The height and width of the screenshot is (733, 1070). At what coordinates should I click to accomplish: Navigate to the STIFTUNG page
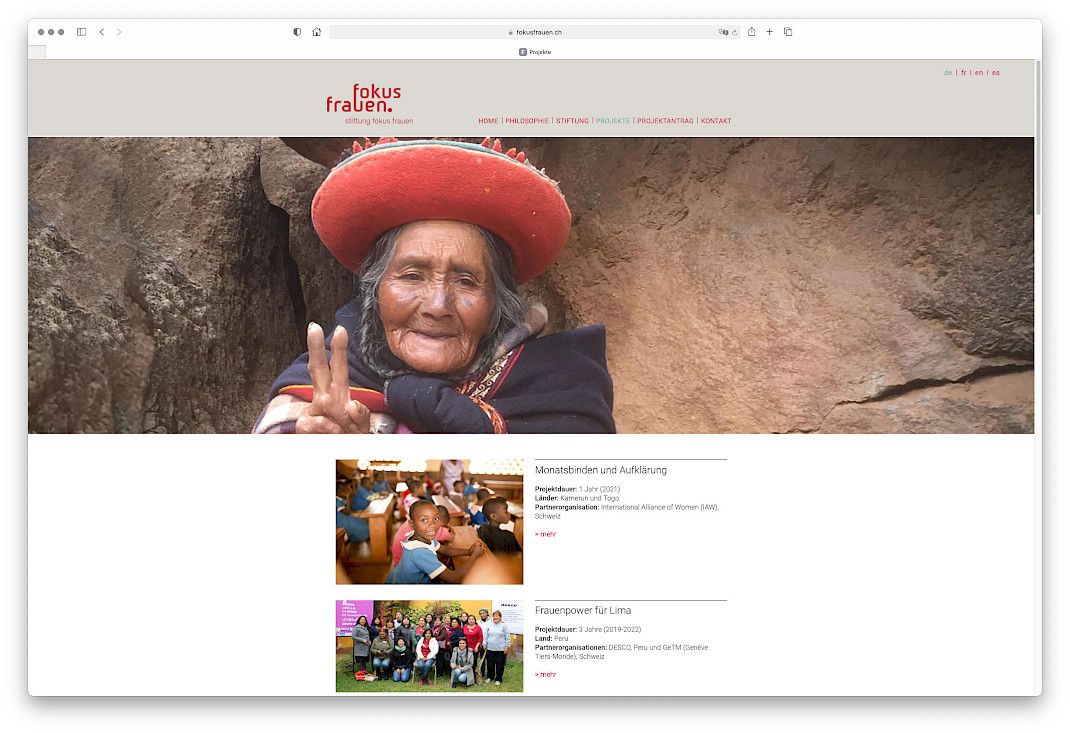point(572,121)
